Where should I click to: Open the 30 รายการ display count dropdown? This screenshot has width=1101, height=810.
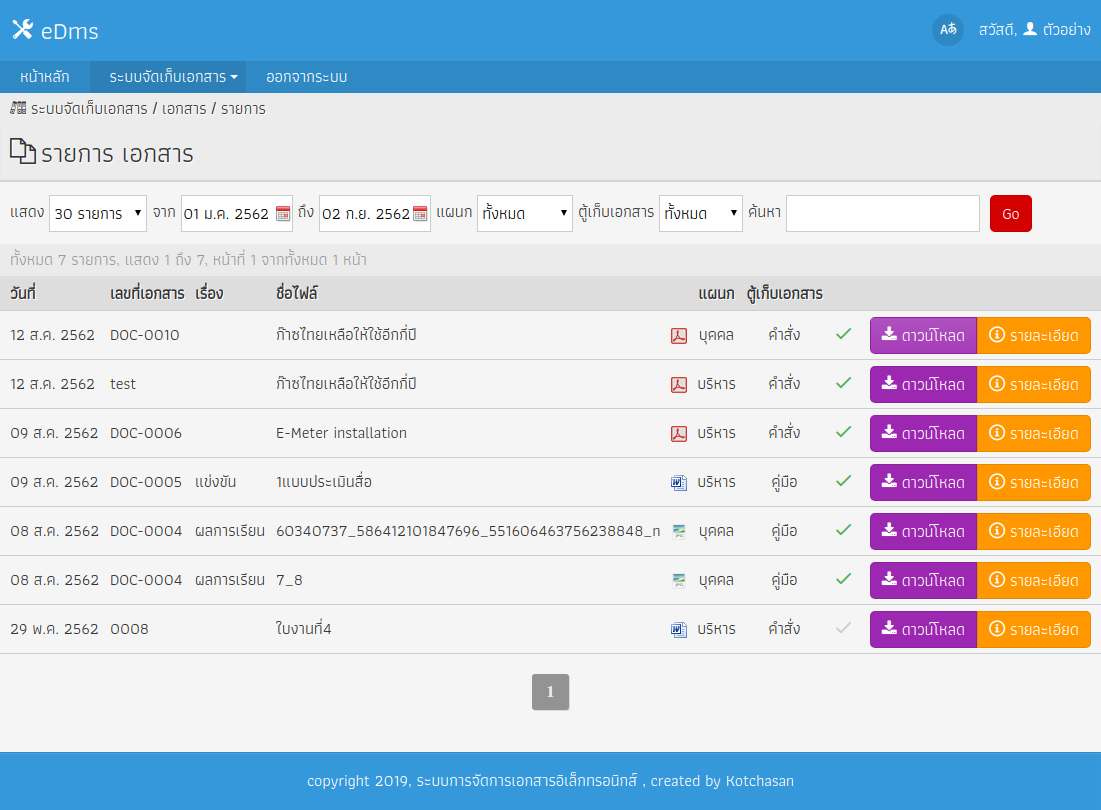(x=98, y=213)
